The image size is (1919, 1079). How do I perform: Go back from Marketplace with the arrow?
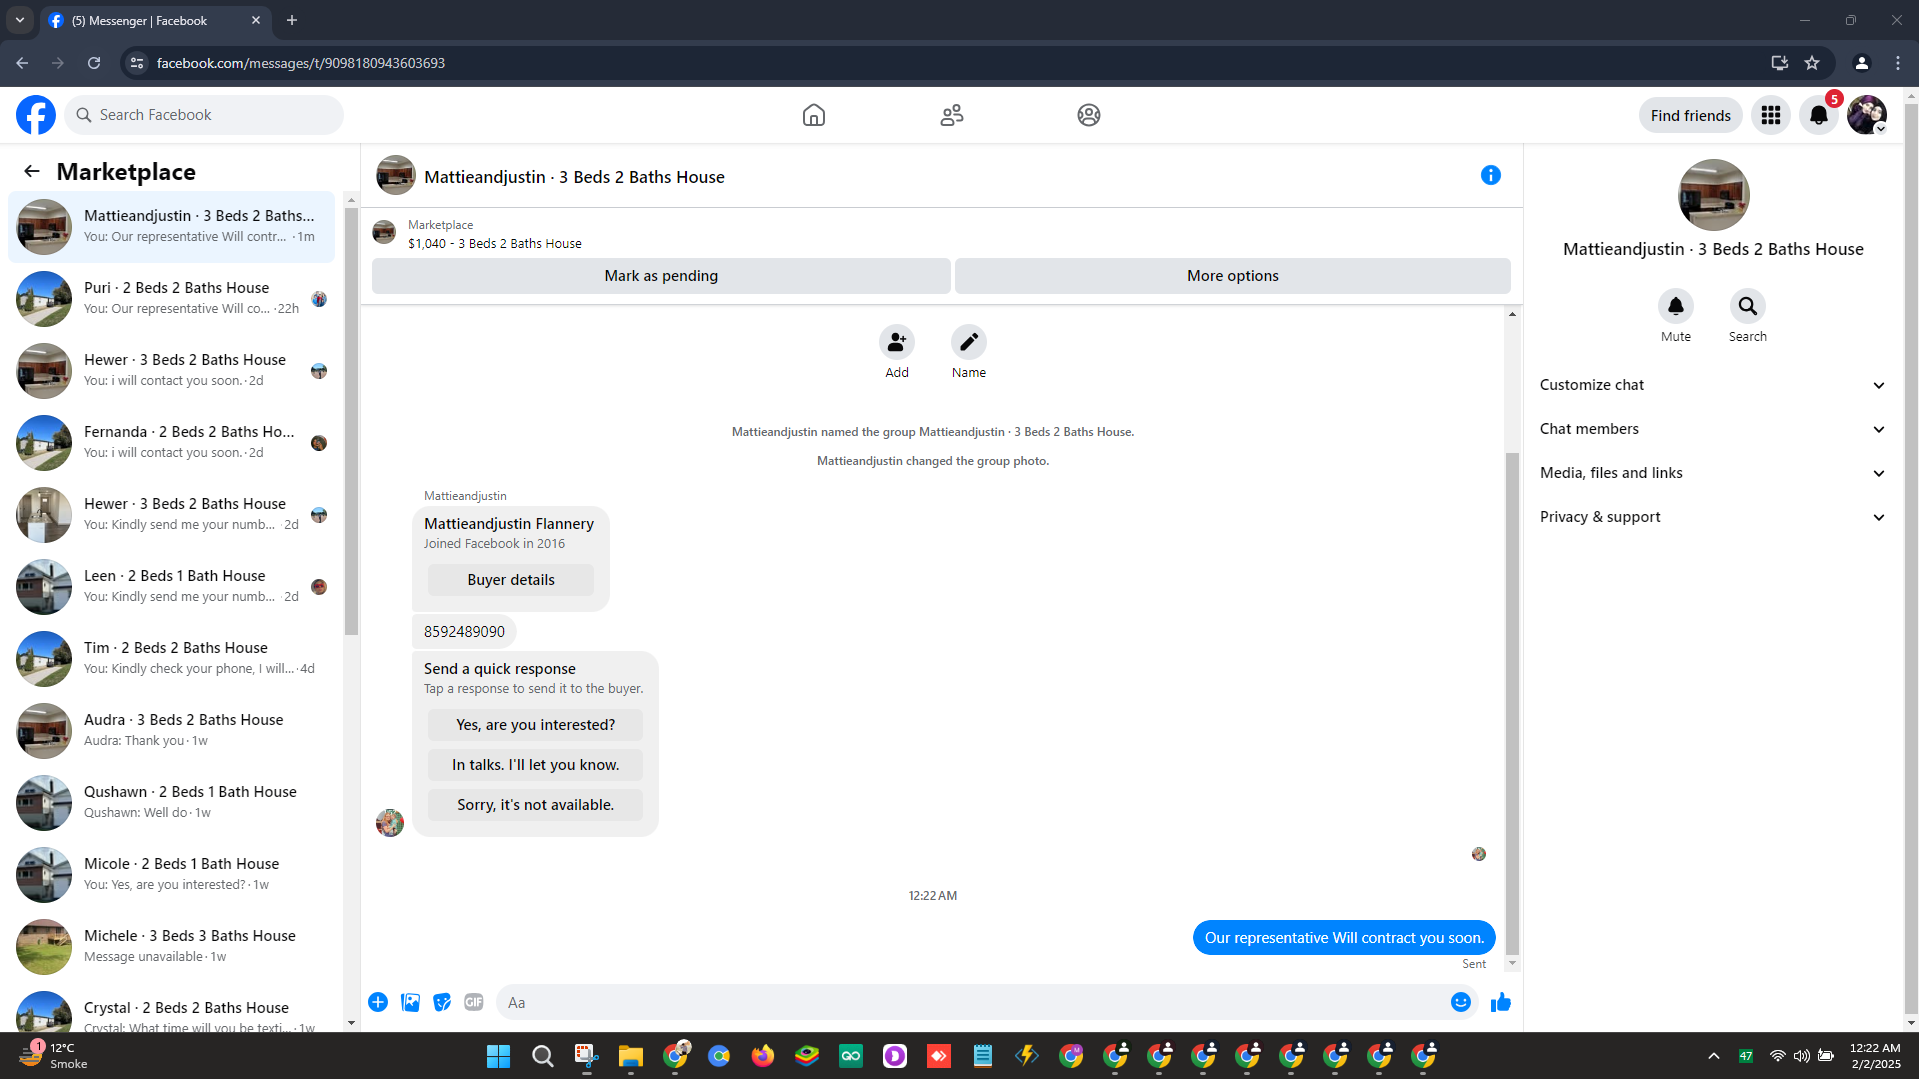tap(32, 171)
